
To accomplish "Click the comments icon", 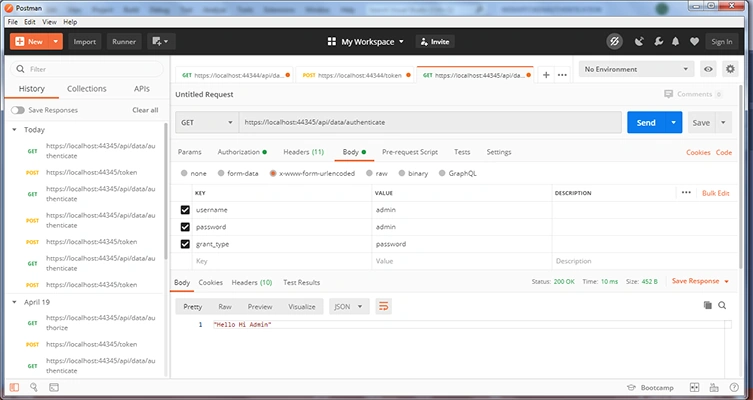I will point(668,94).
